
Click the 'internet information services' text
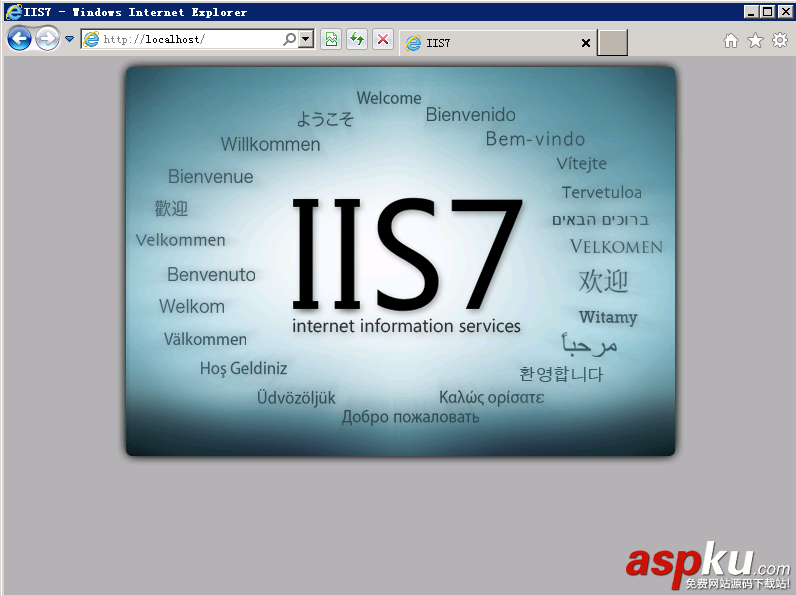pyautogui.click(x=406, y=326)
